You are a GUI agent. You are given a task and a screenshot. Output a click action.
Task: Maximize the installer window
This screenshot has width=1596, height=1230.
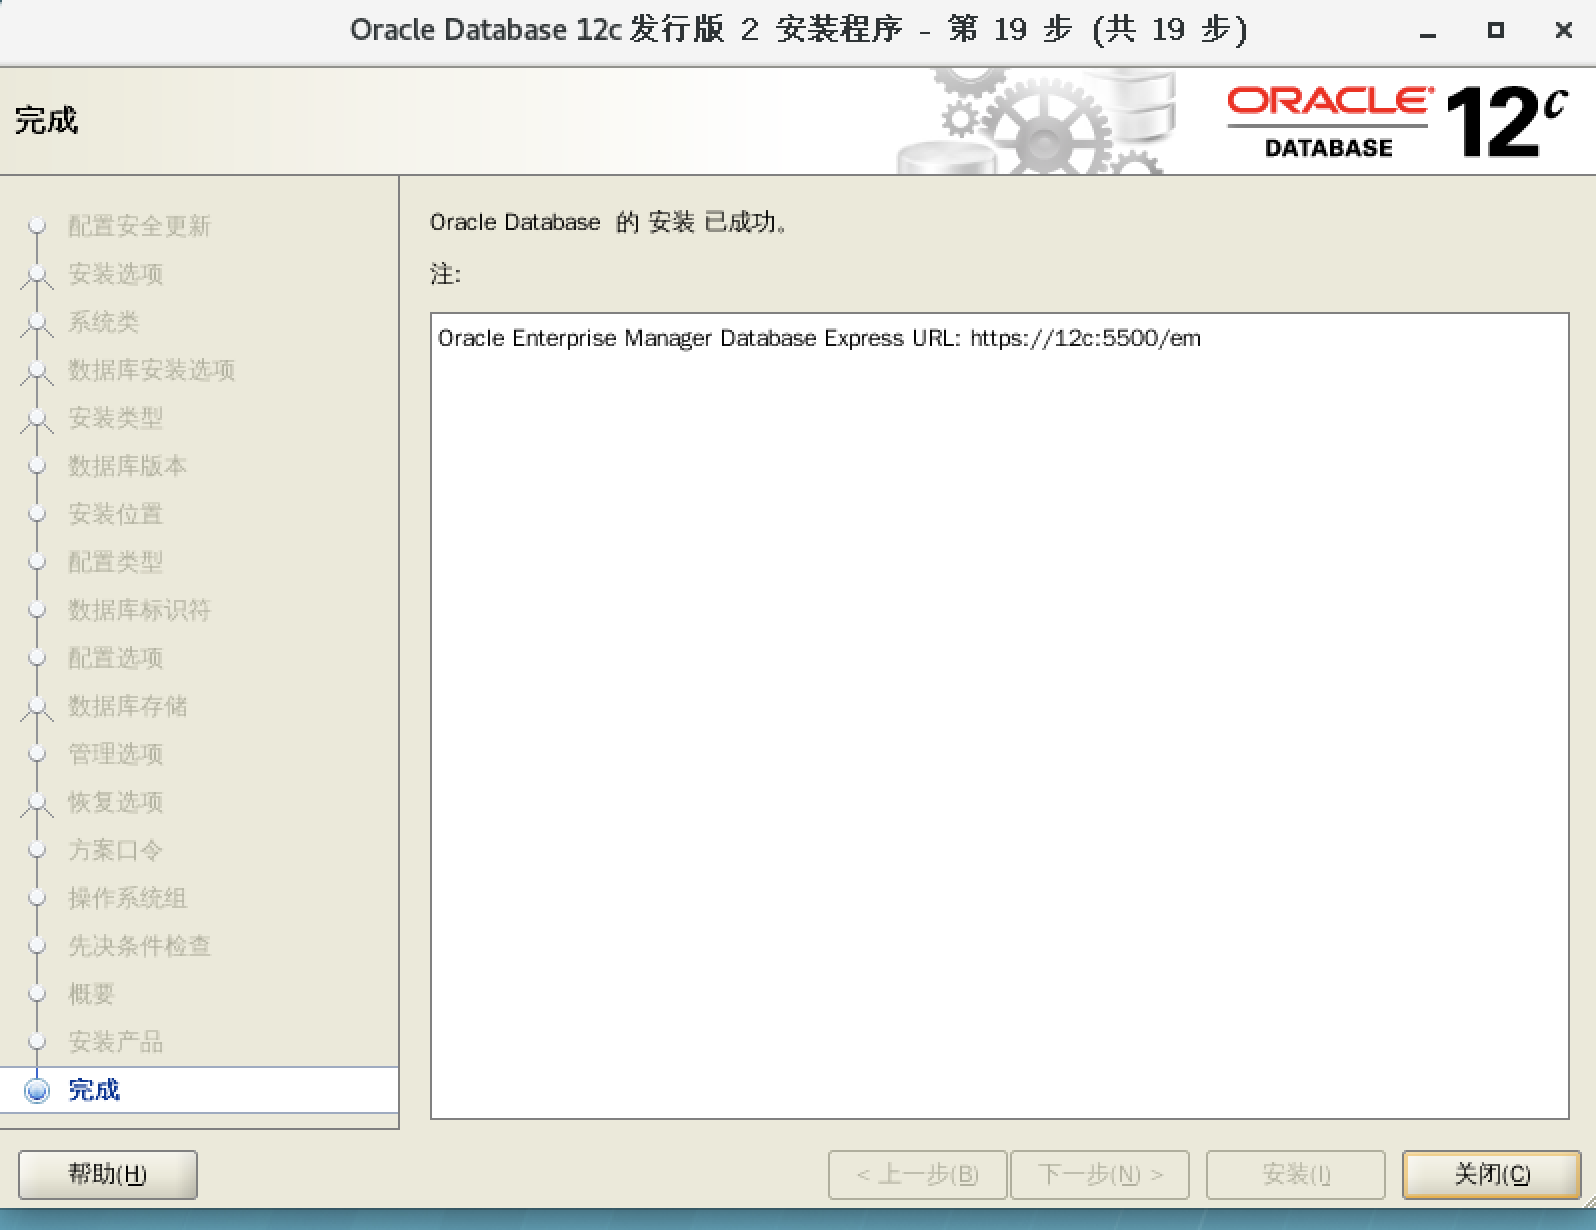click(x=1496, y=31)
